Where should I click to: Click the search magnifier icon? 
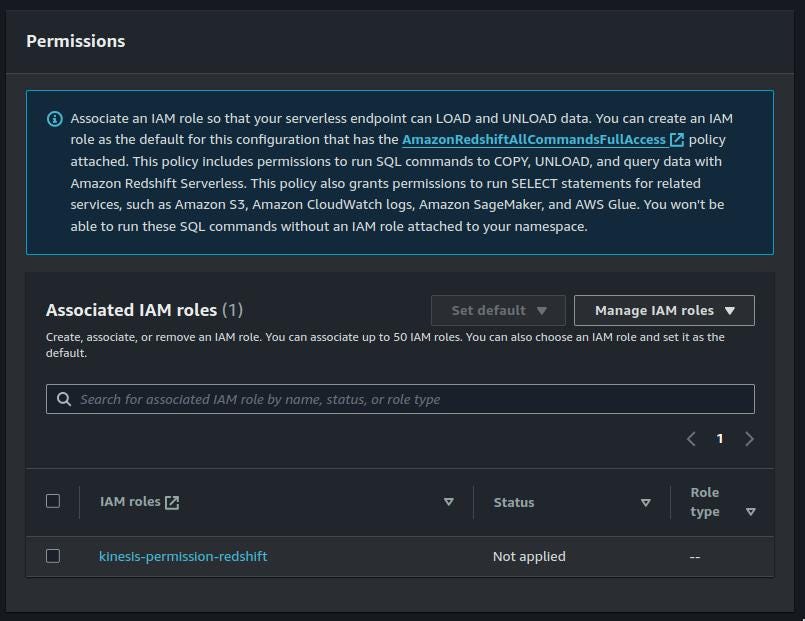64,399
